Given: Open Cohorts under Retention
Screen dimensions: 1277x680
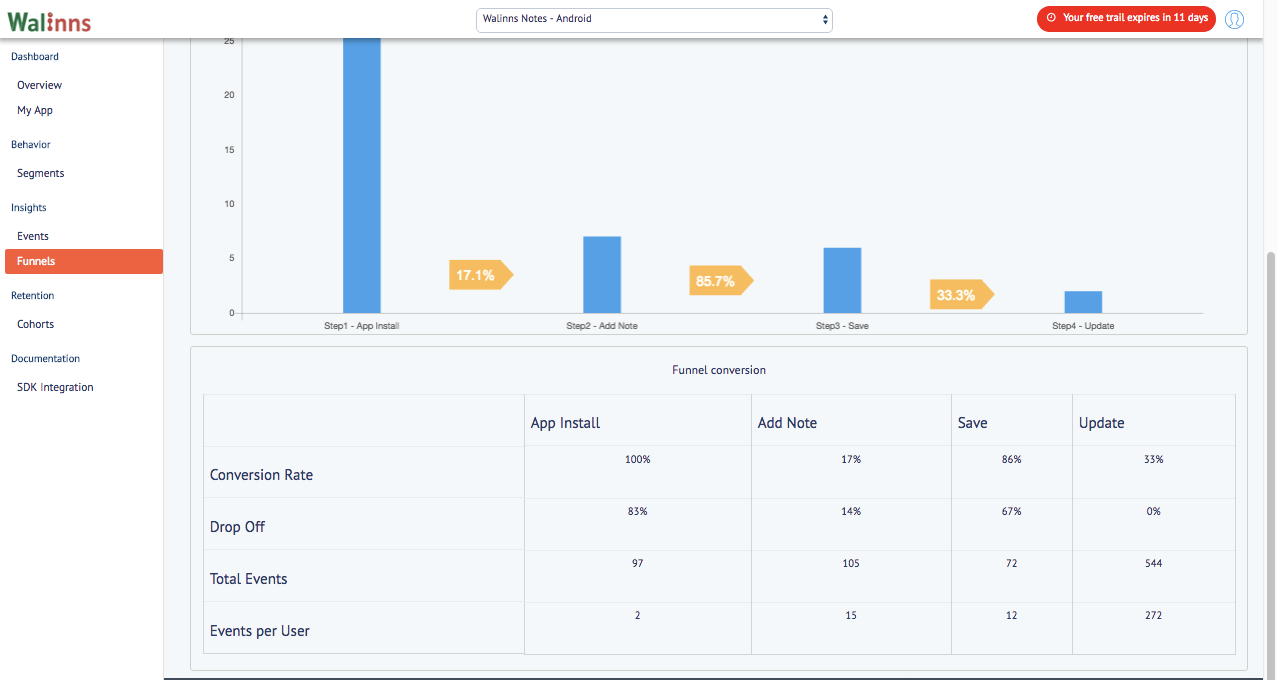Looking at the screenshot, I should pyautogui.click(x=35, y=324).
